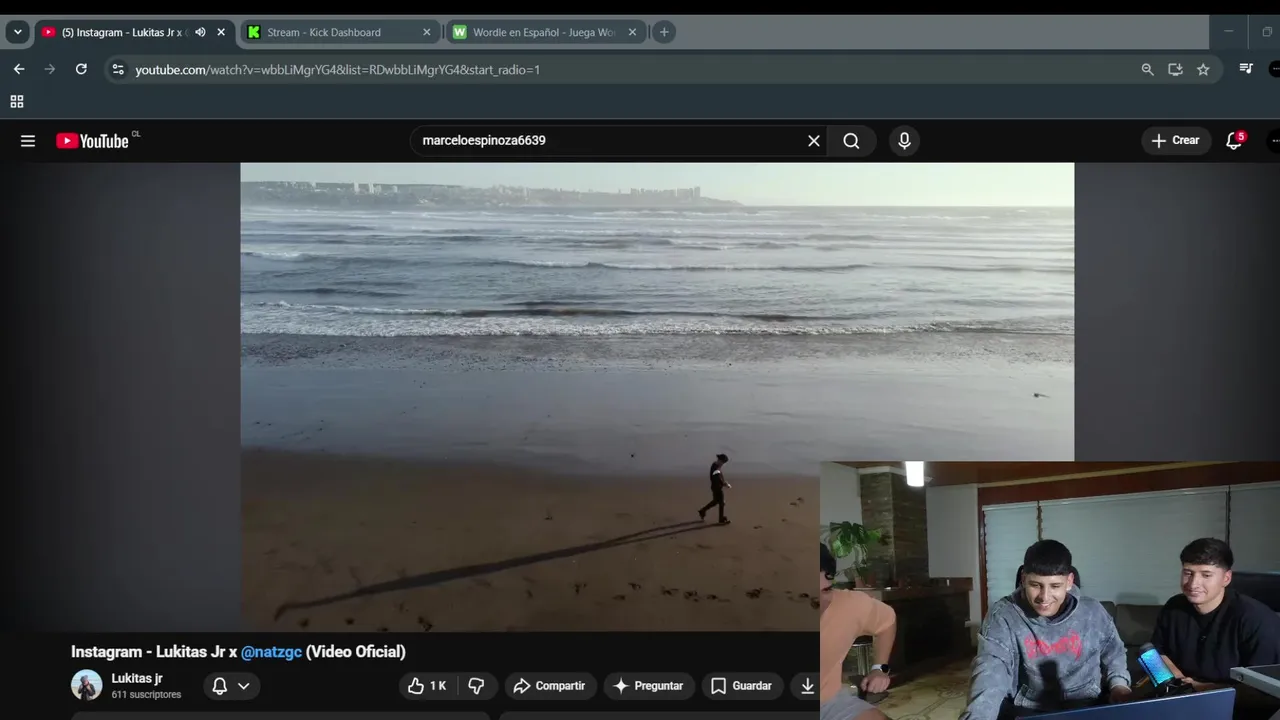Viewport: 1280px width, 720px height.
Task: Switch to Stream - Kick Dashboard tab
Action: (338, 32)
